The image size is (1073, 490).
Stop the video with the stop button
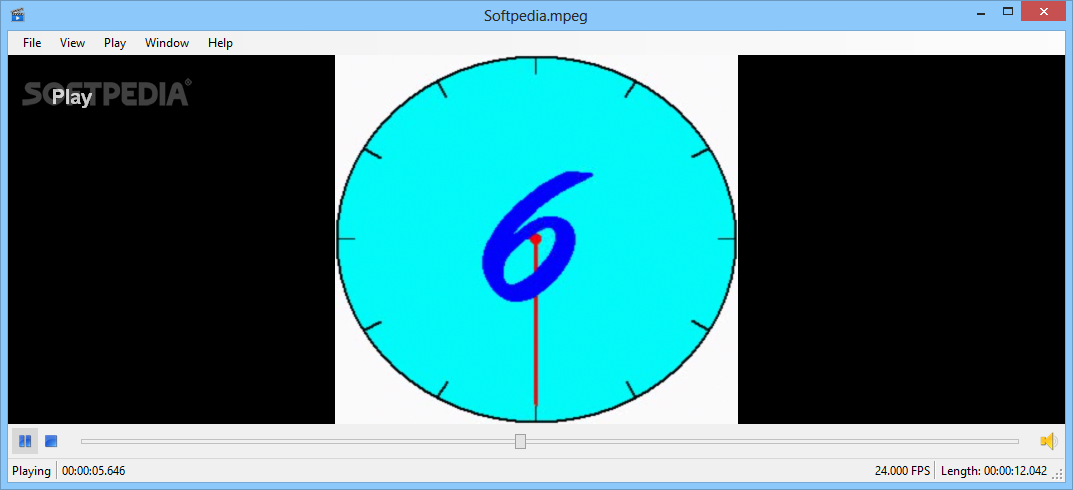click(x=51, y=441)
